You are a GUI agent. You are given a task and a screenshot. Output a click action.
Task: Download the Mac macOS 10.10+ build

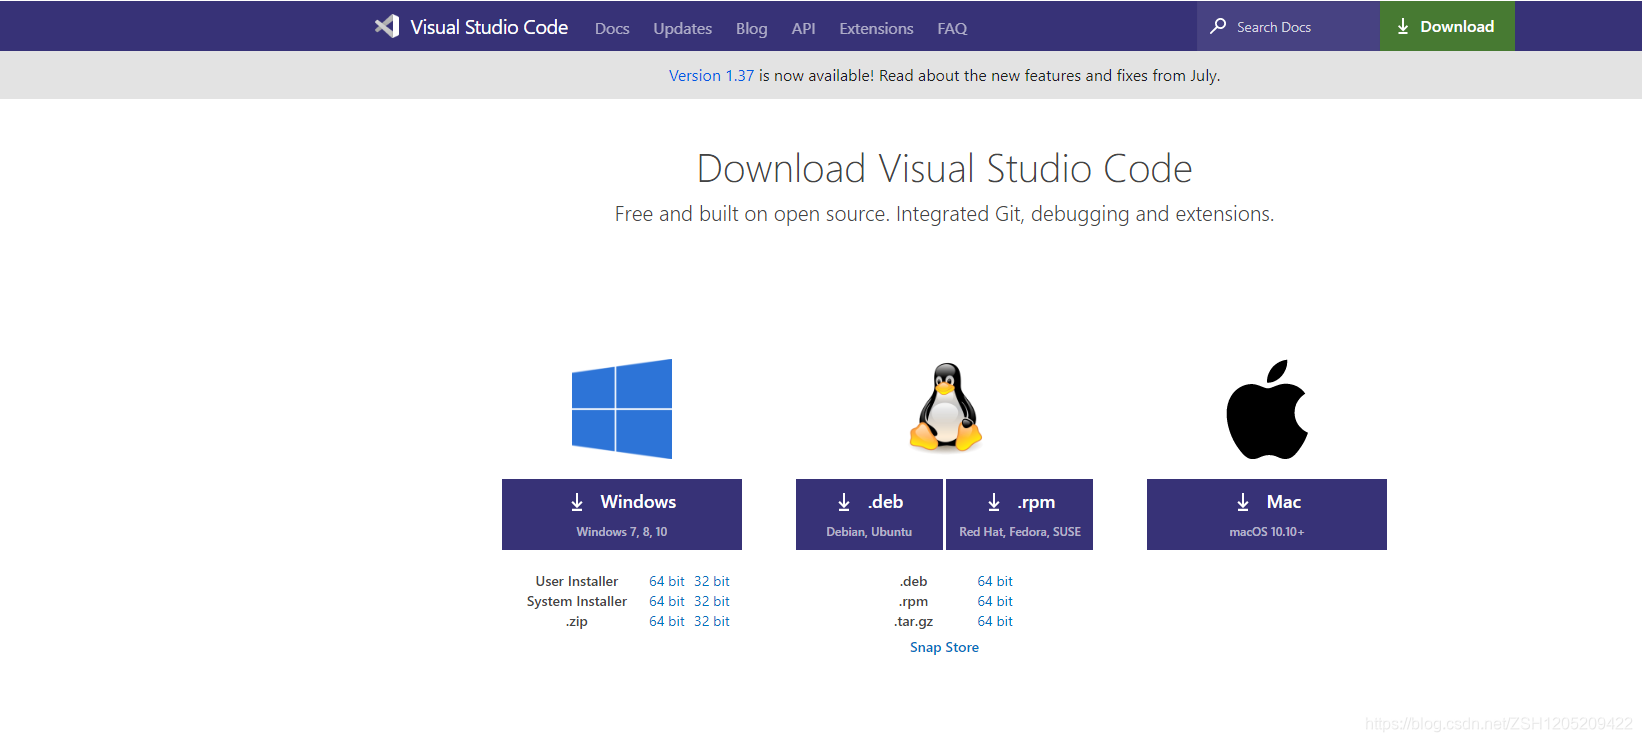pyautogui.click(x=1267, y=514)
